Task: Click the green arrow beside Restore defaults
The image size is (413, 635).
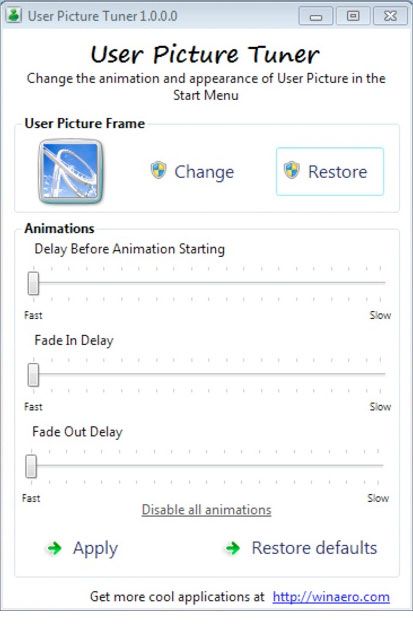Action: [x=233, y=548]
